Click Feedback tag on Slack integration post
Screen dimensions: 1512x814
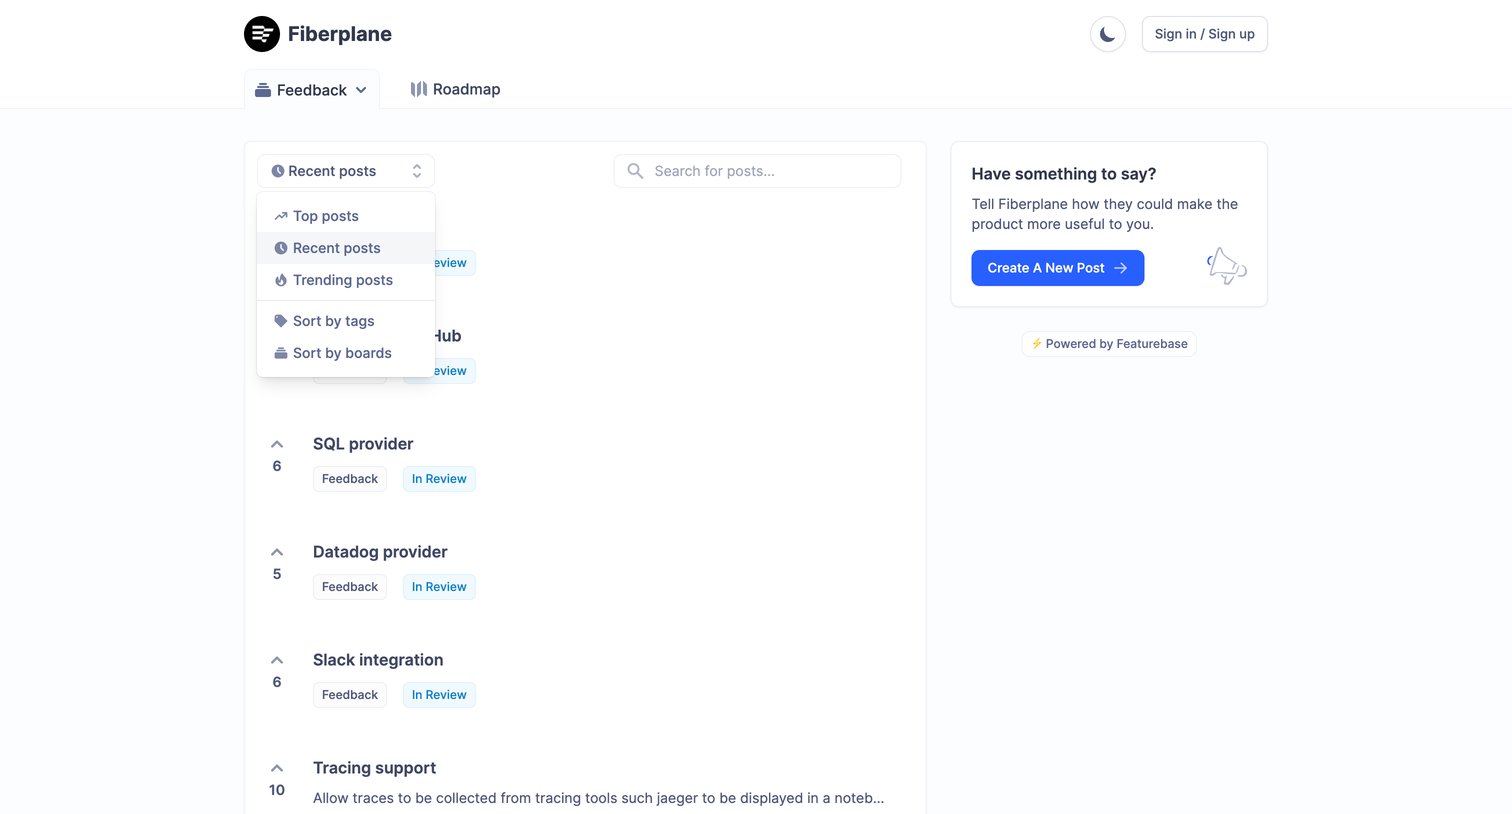[x=350, y=695]
